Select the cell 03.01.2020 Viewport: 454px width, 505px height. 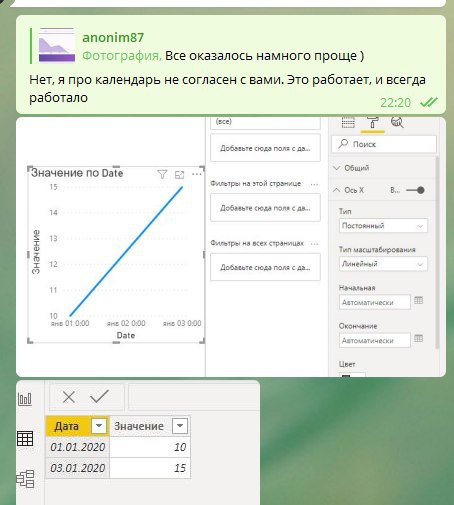(x=78, y=468)
